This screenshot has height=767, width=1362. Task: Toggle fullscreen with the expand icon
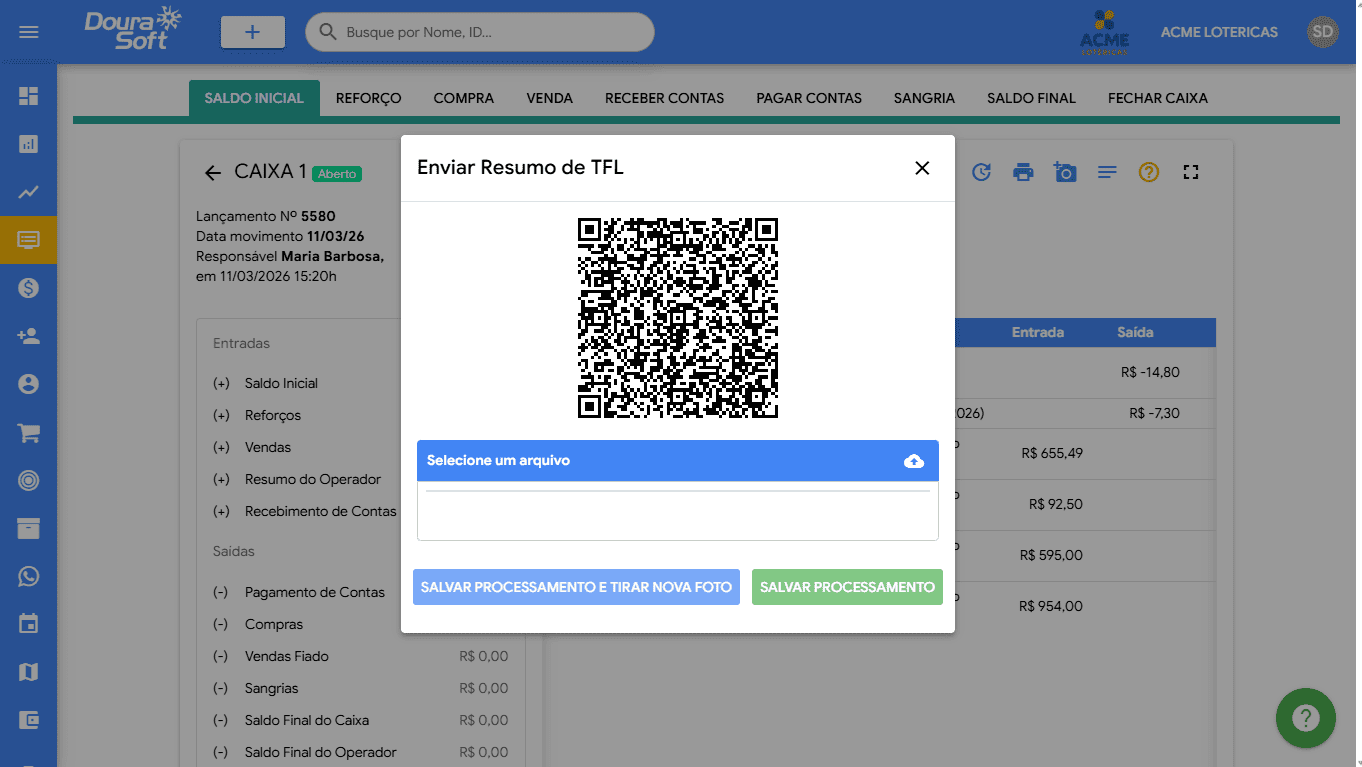click(1190, 172)
